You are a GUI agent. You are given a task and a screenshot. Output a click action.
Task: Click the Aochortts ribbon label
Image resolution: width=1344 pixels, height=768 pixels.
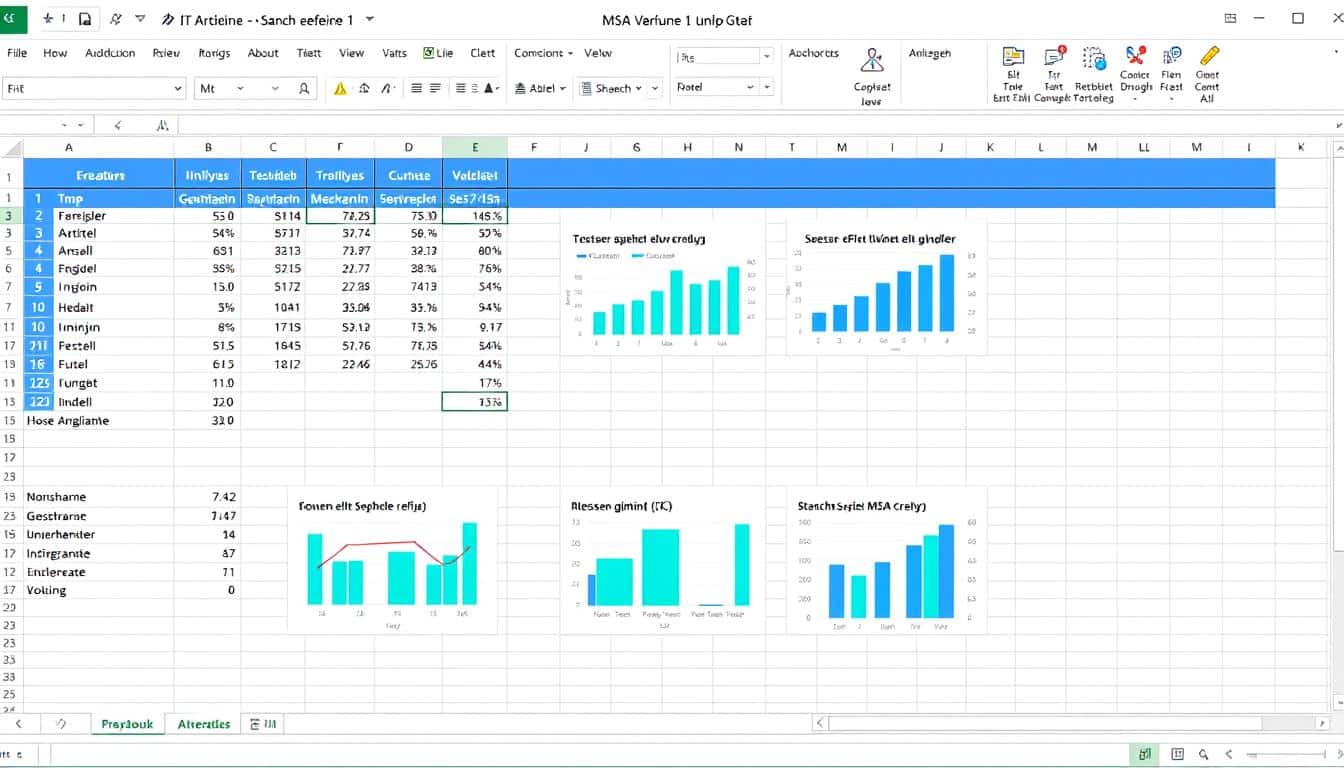[x=814, y=53]
